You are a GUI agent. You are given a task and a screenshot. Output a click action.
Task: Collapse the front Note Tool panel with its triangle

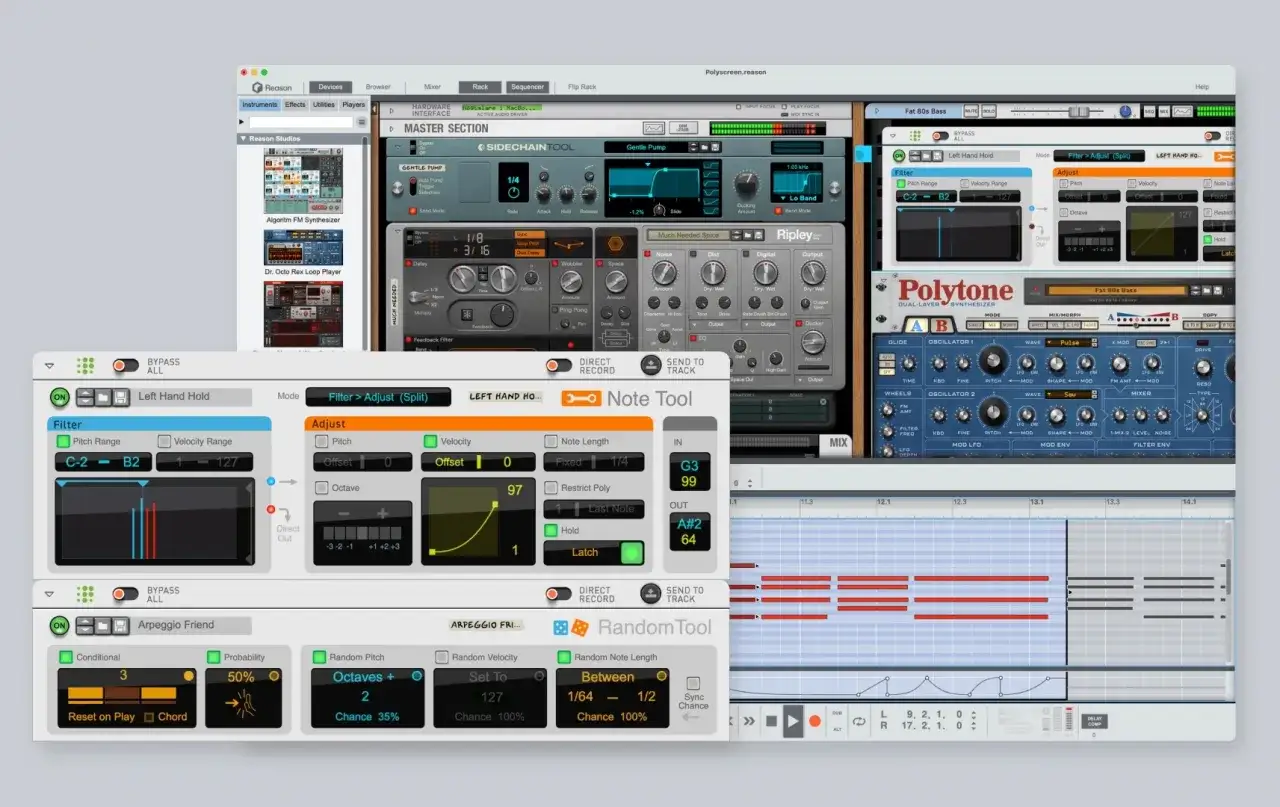coord(49,367)
